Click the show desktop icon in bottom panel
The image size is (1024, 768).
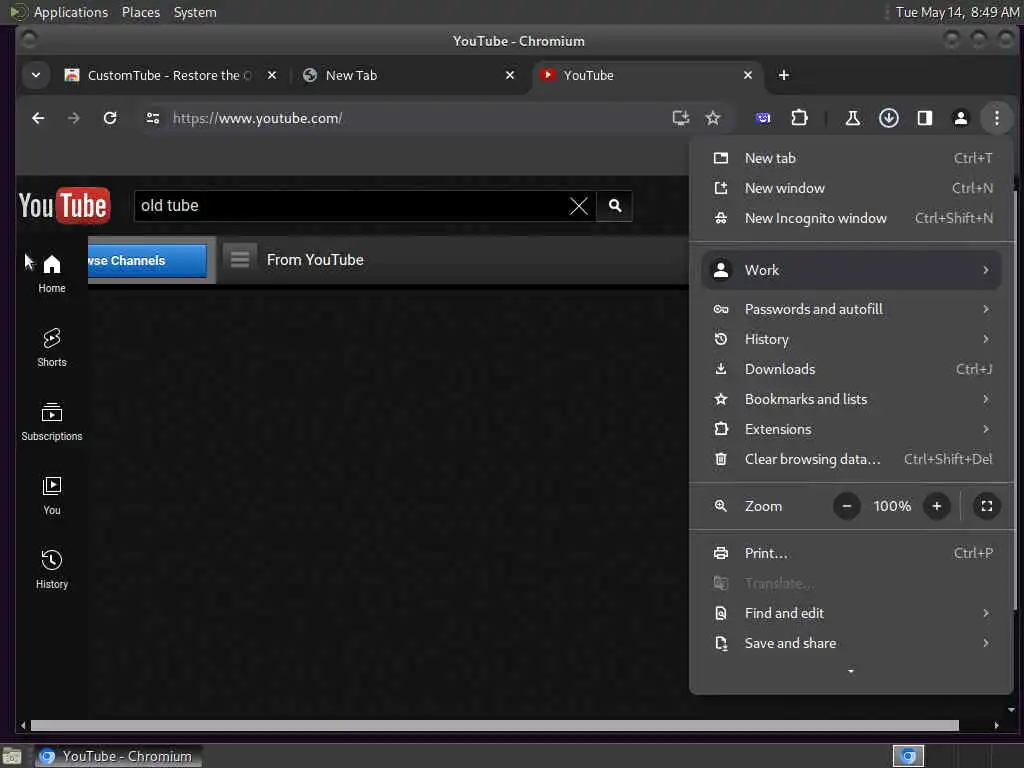12,757
